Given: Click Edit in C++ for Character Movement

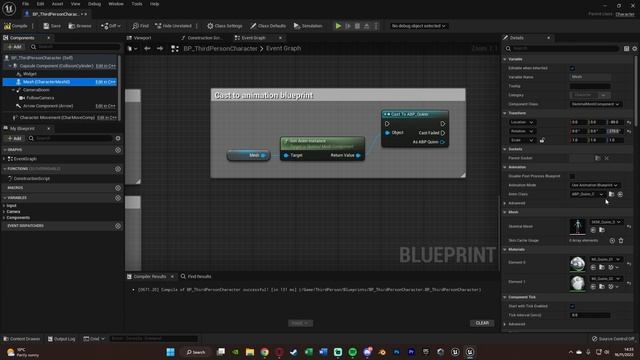Looking at the screenshot, I should click(x=107, y=118).
